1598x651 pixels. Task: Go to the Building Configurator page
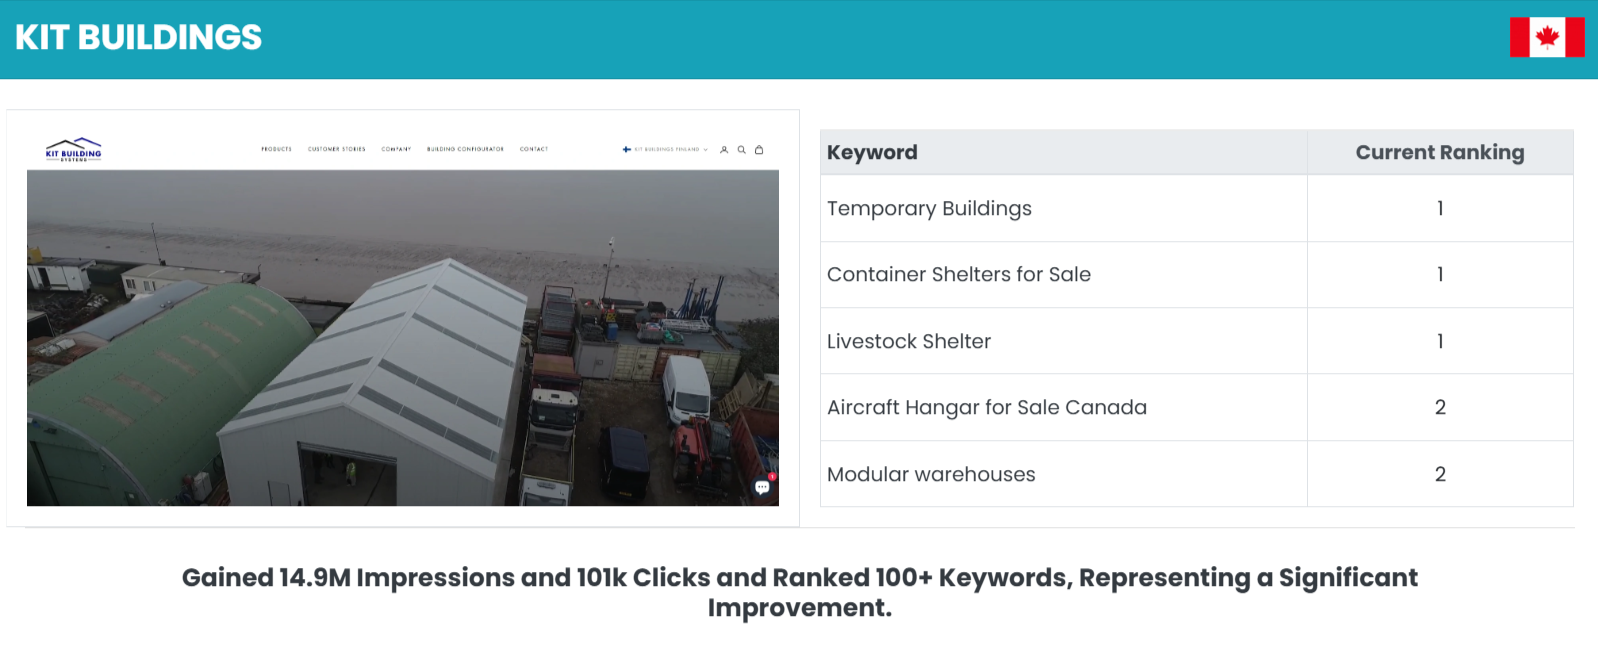point(465,149)
